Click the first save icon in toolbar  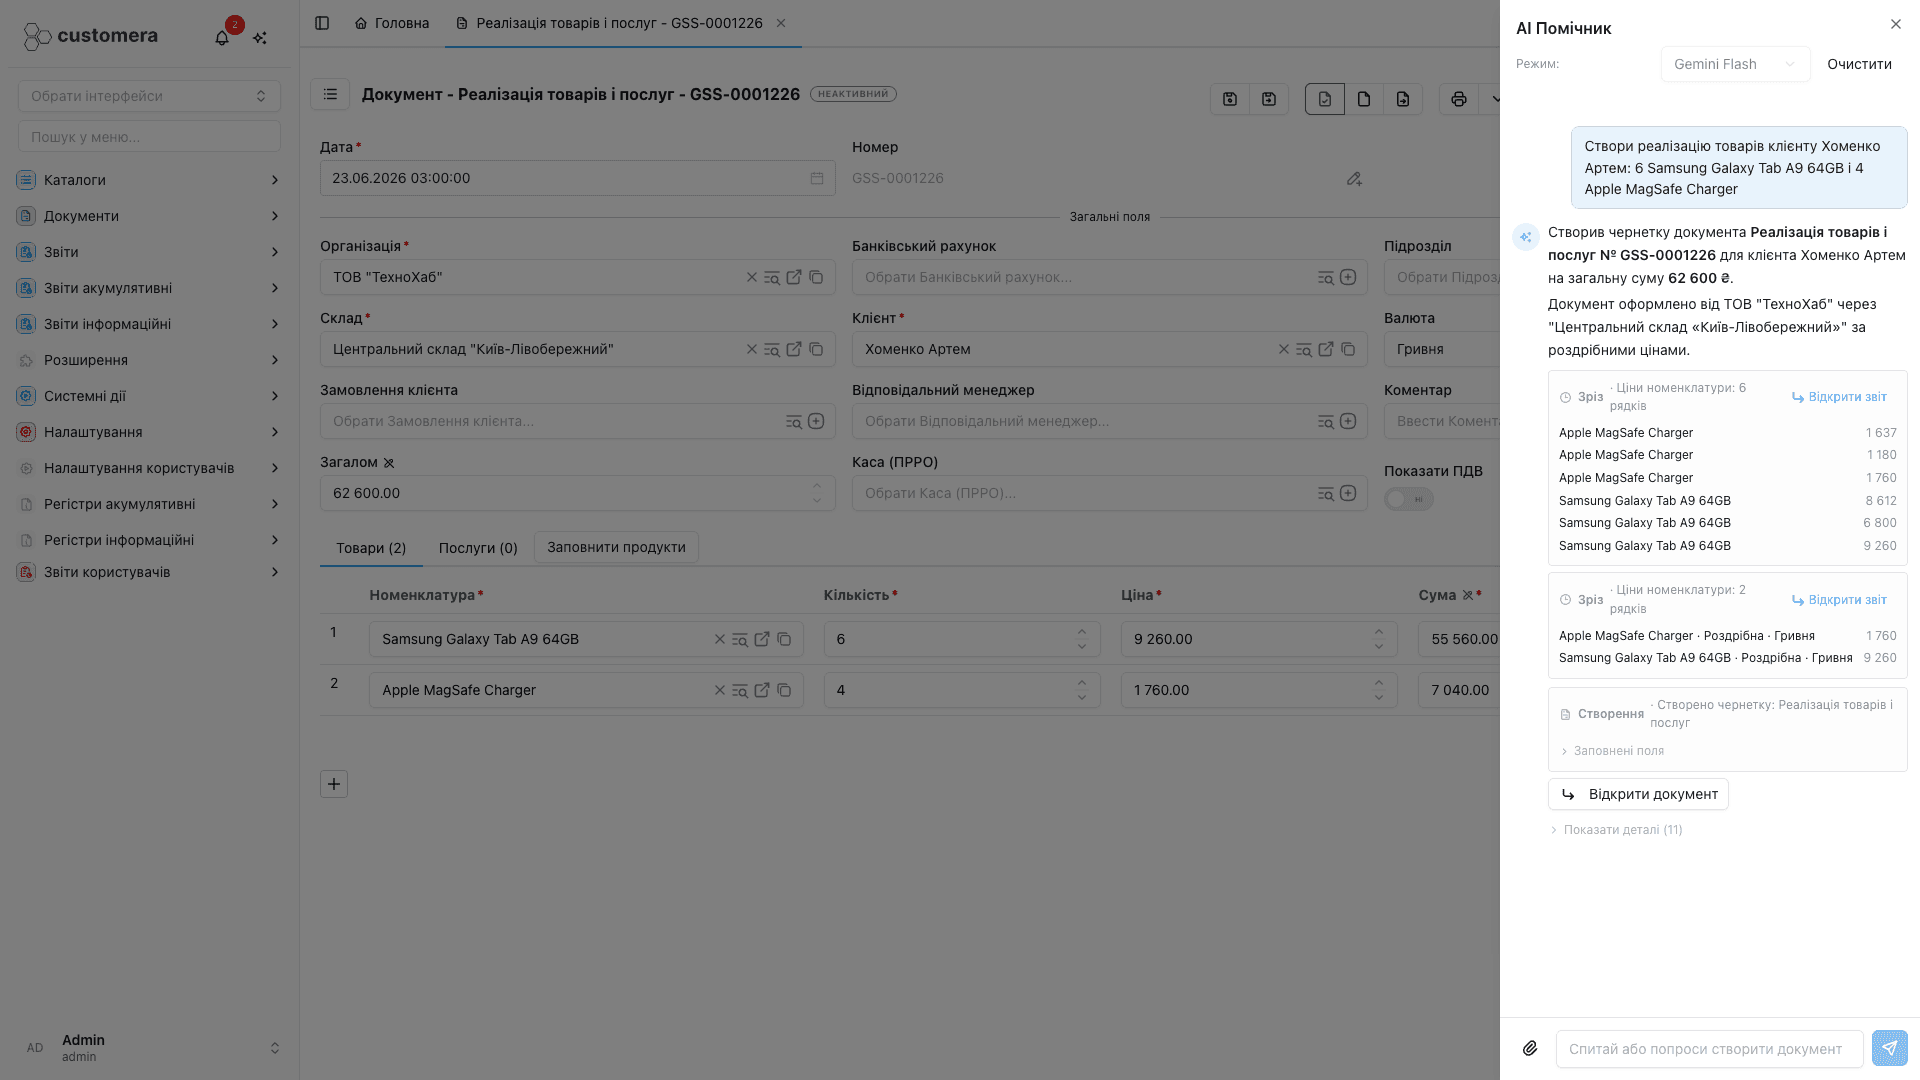coord(1230,99)
